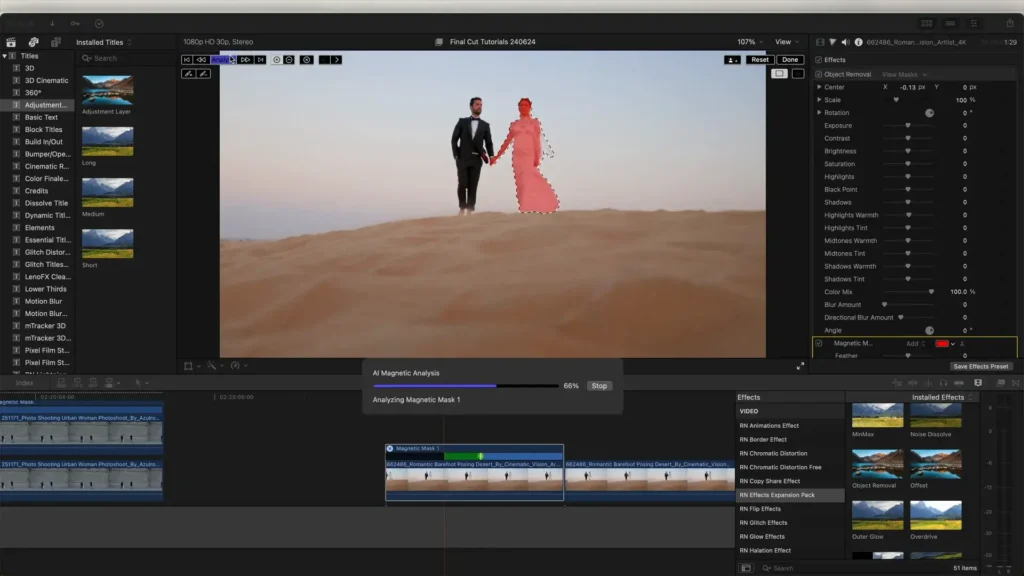Select RN Halation Effect category
The height and width of the screenshot is (576, 1024).
click(765, 551)
